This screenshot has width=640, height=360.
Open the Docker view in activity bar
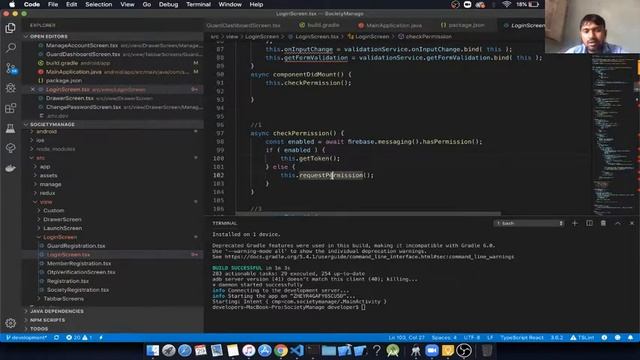(x=11, y=168)
